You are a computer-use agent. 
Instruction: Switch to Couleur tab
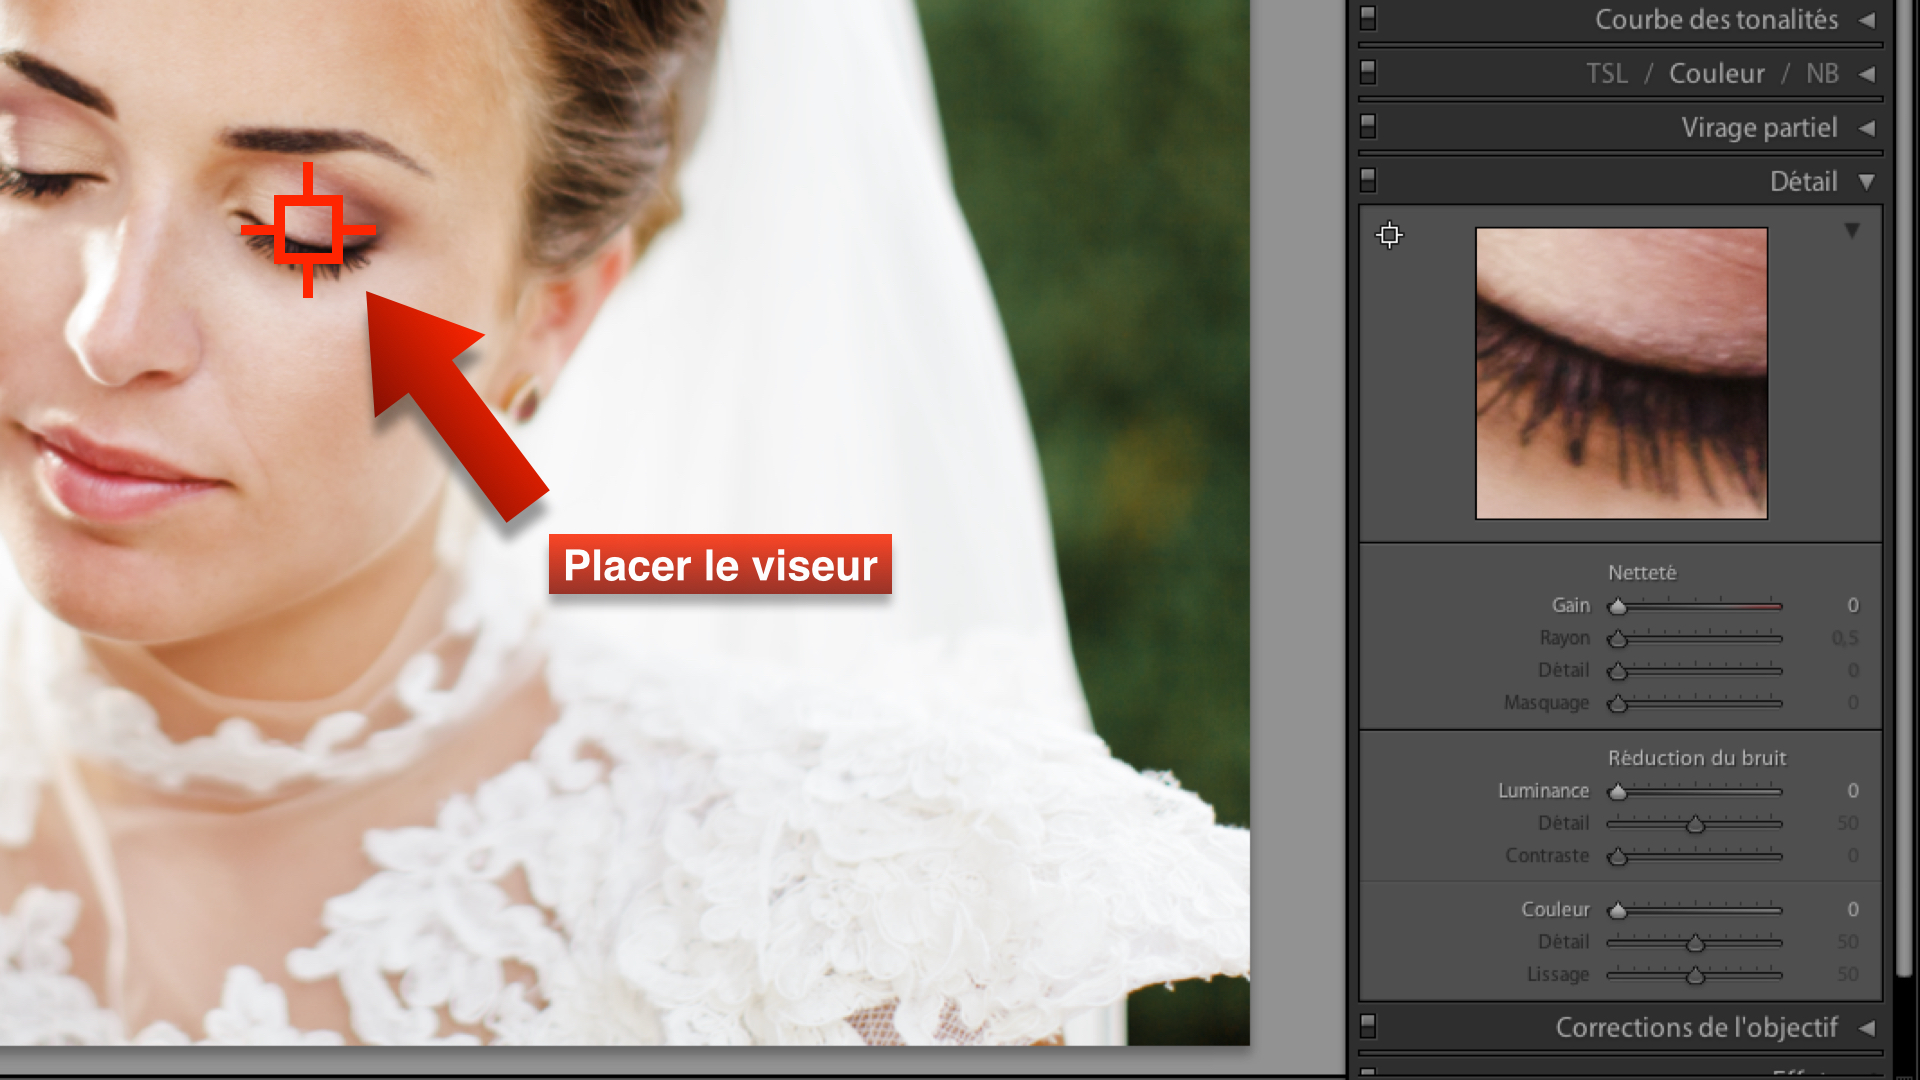click(1716, 74)
